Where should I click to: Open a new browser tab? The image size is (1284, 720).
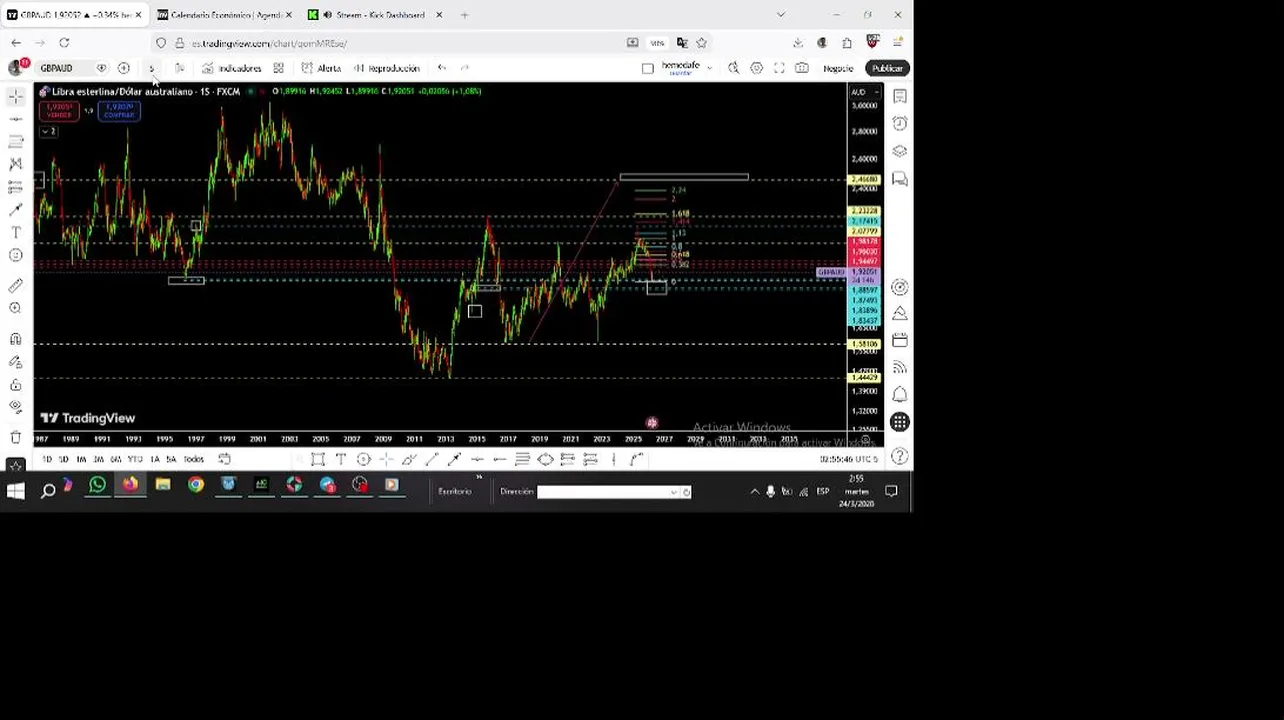coord(464,15)
